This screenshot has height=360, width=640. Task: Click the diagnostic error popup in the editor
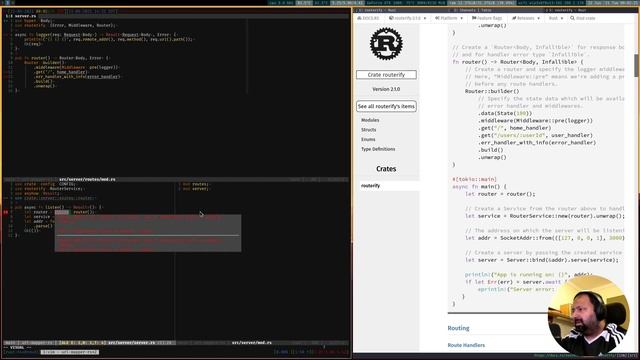point(148,233)
